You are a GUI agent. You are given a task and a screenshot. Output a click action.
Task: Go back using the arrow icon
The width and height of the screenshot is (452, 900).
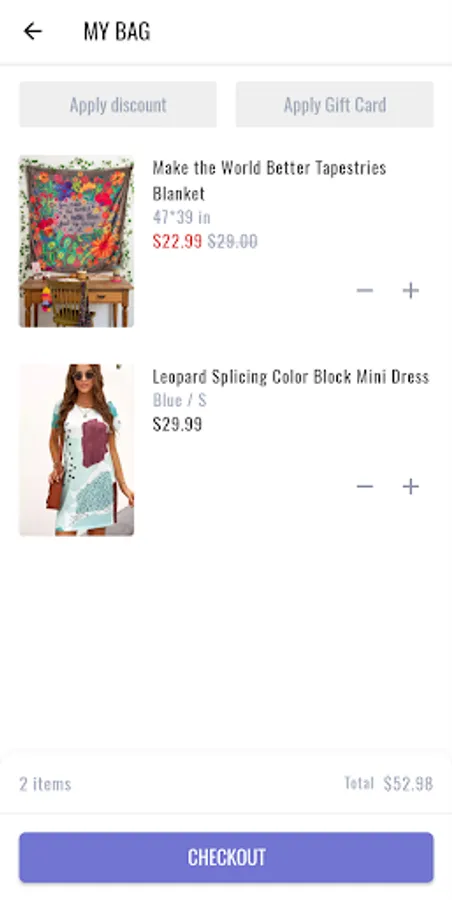(33, 31)
